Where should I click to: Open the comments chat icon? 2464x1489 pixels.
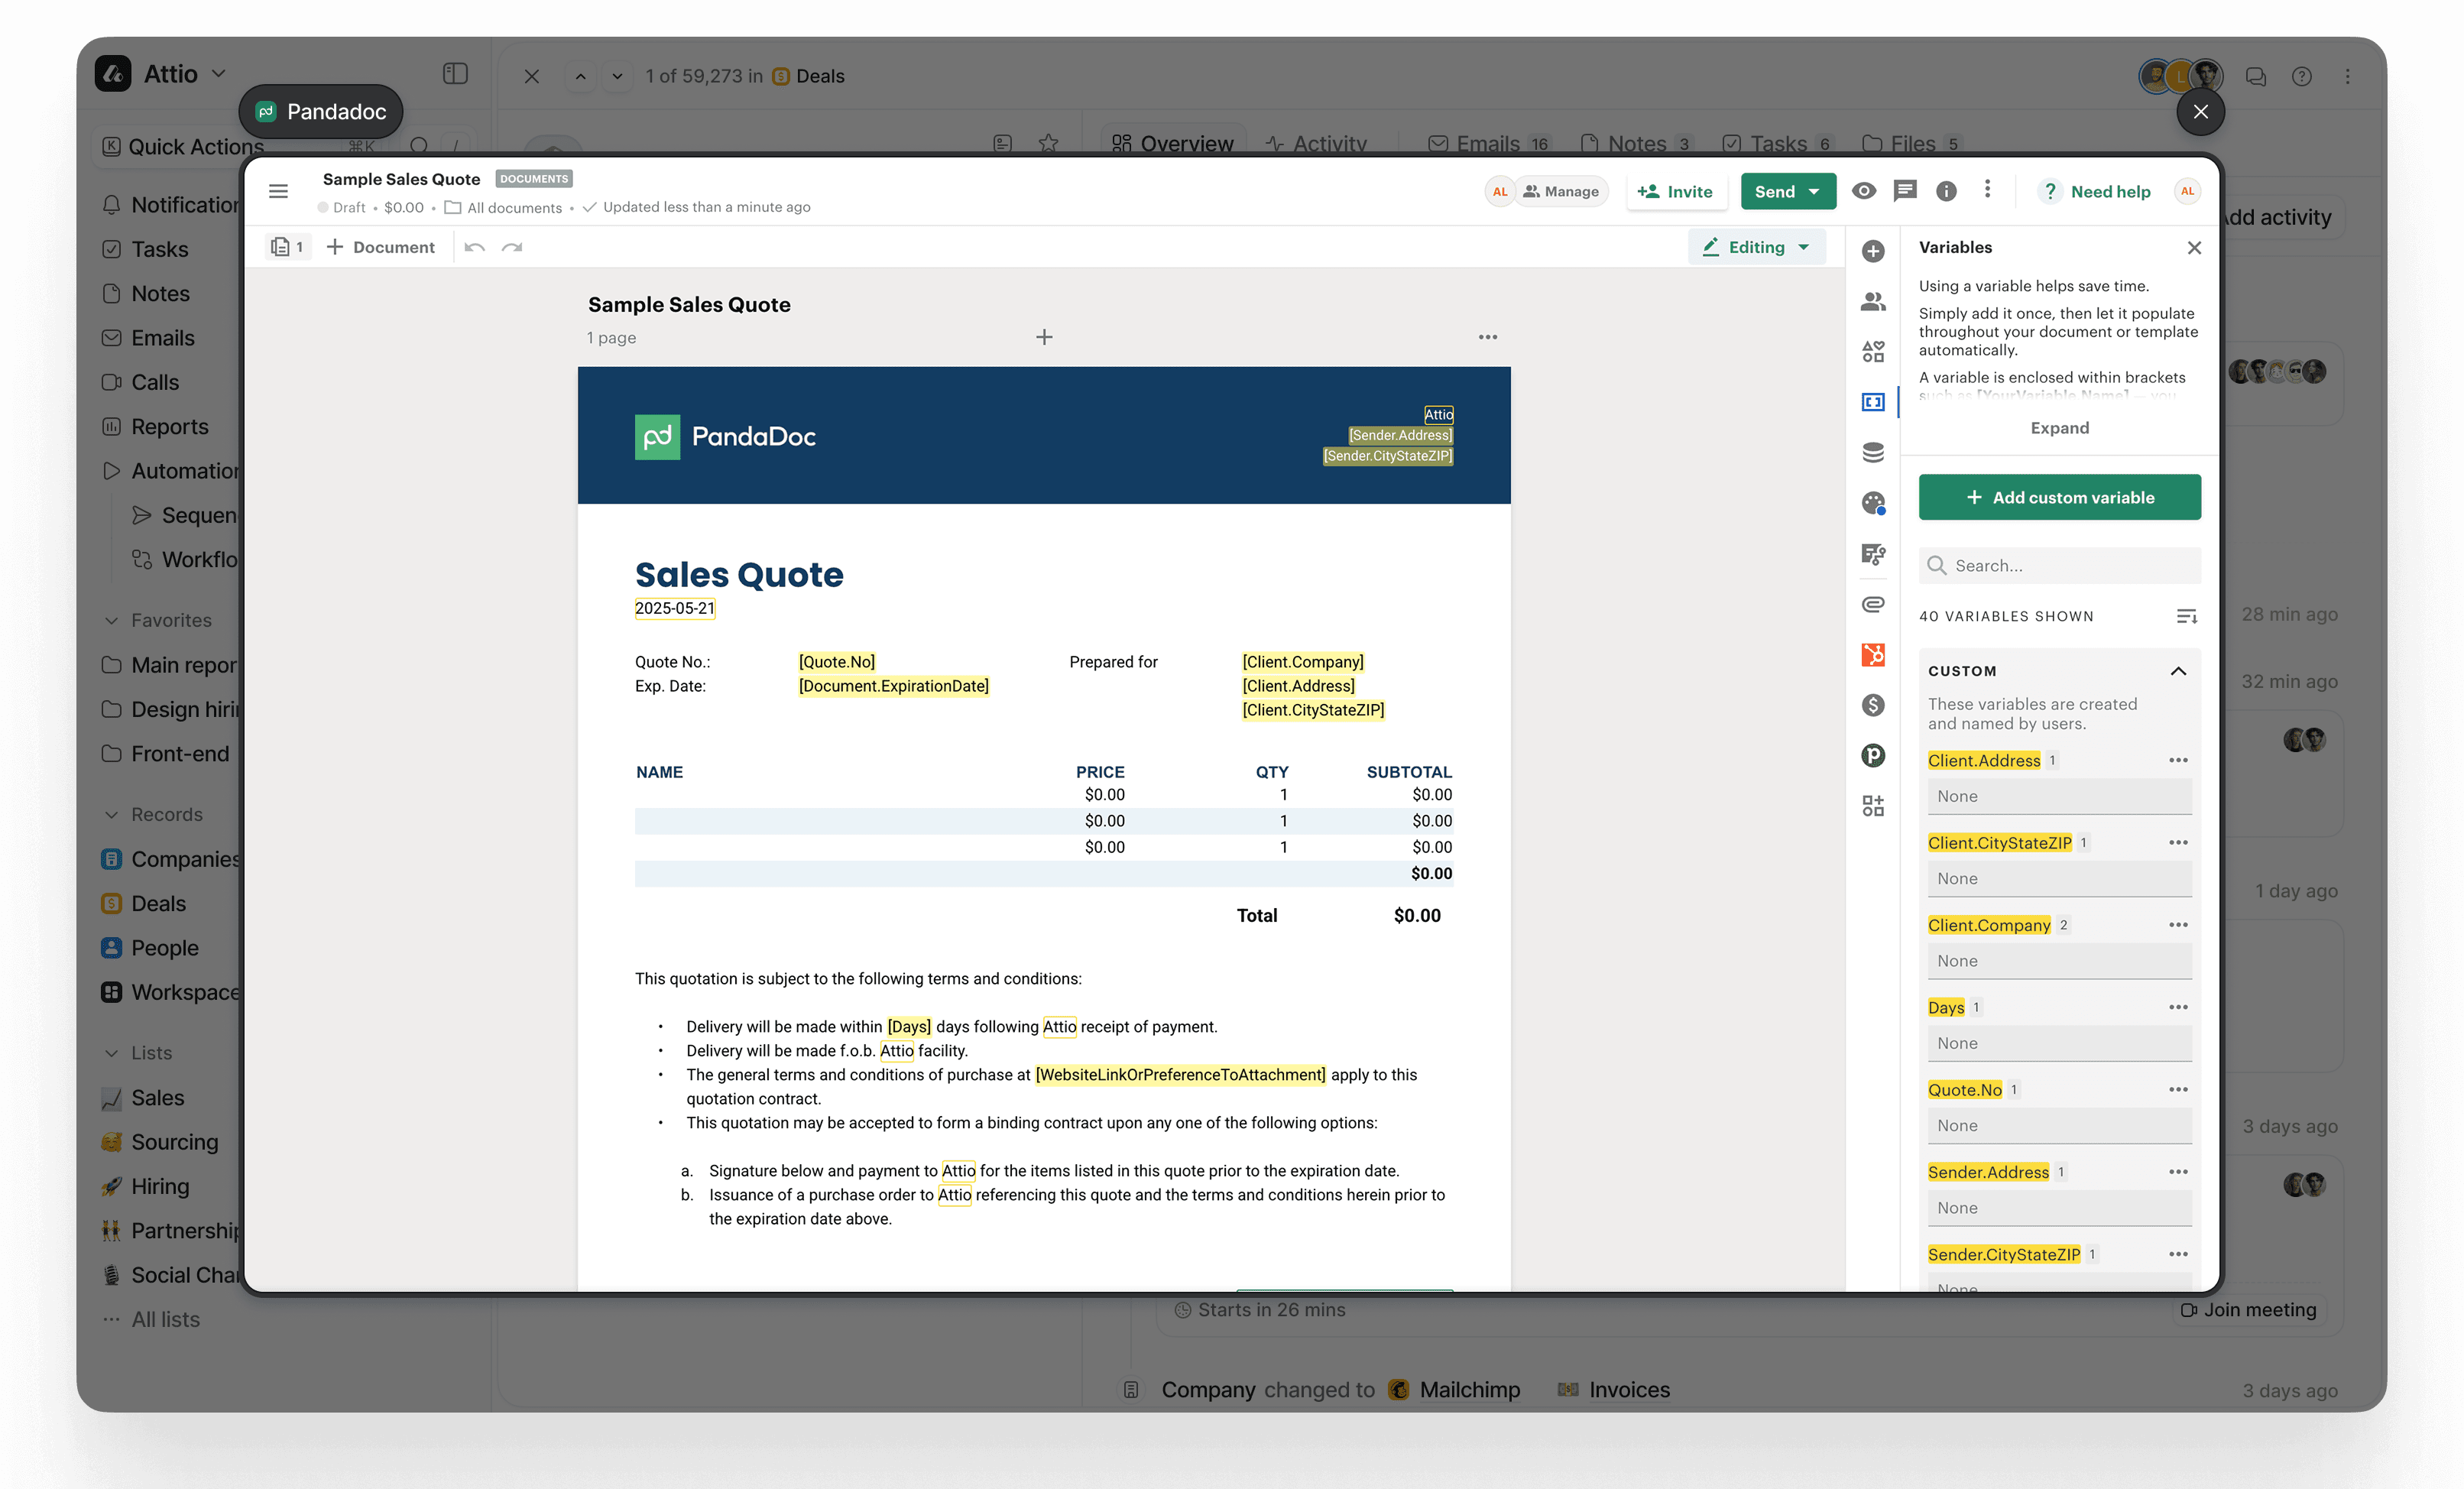click(1905, 191)
